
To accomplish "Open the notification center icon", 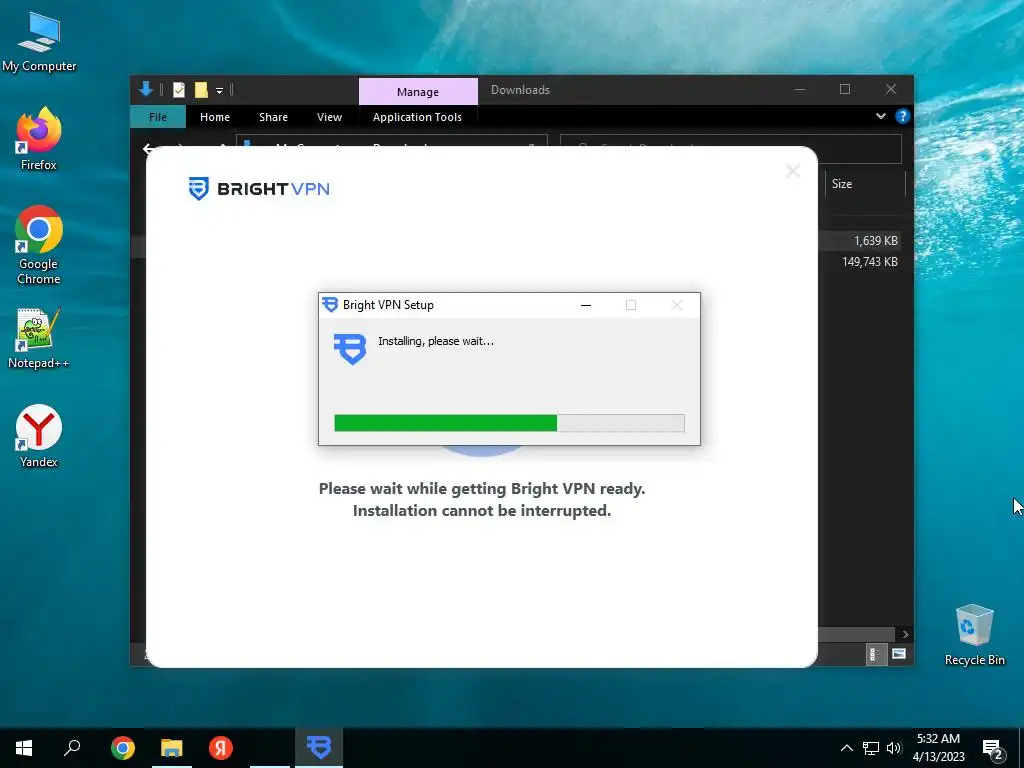I will [993, 750].
